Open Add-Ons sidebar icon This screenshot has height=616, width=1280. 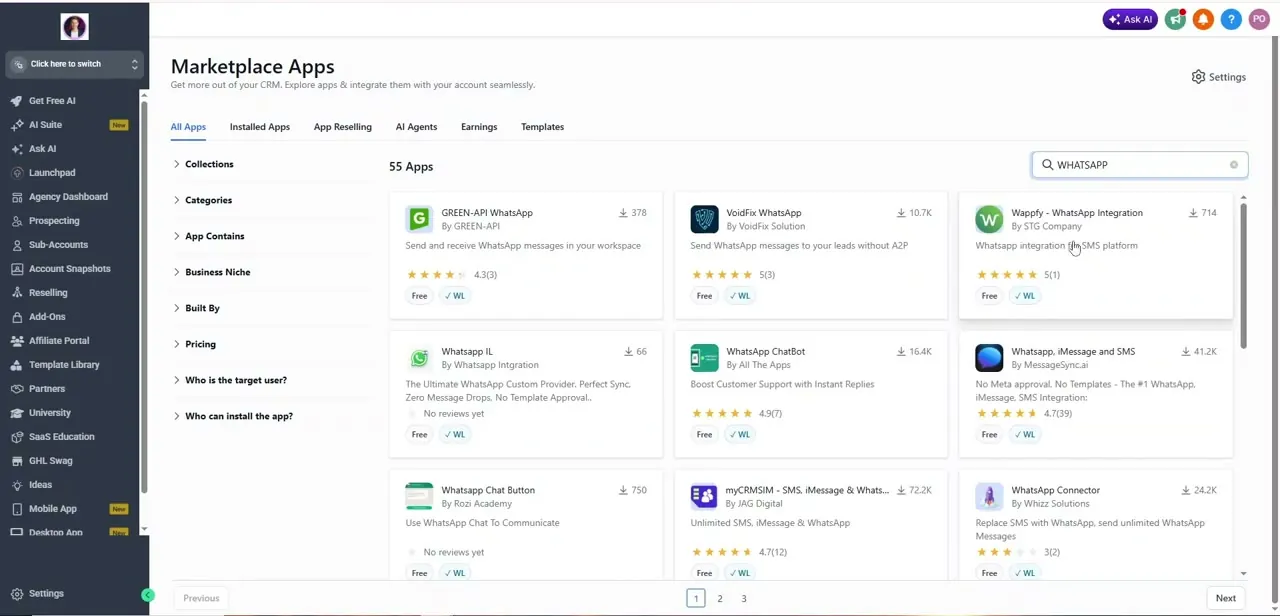(x=17, y=317)
